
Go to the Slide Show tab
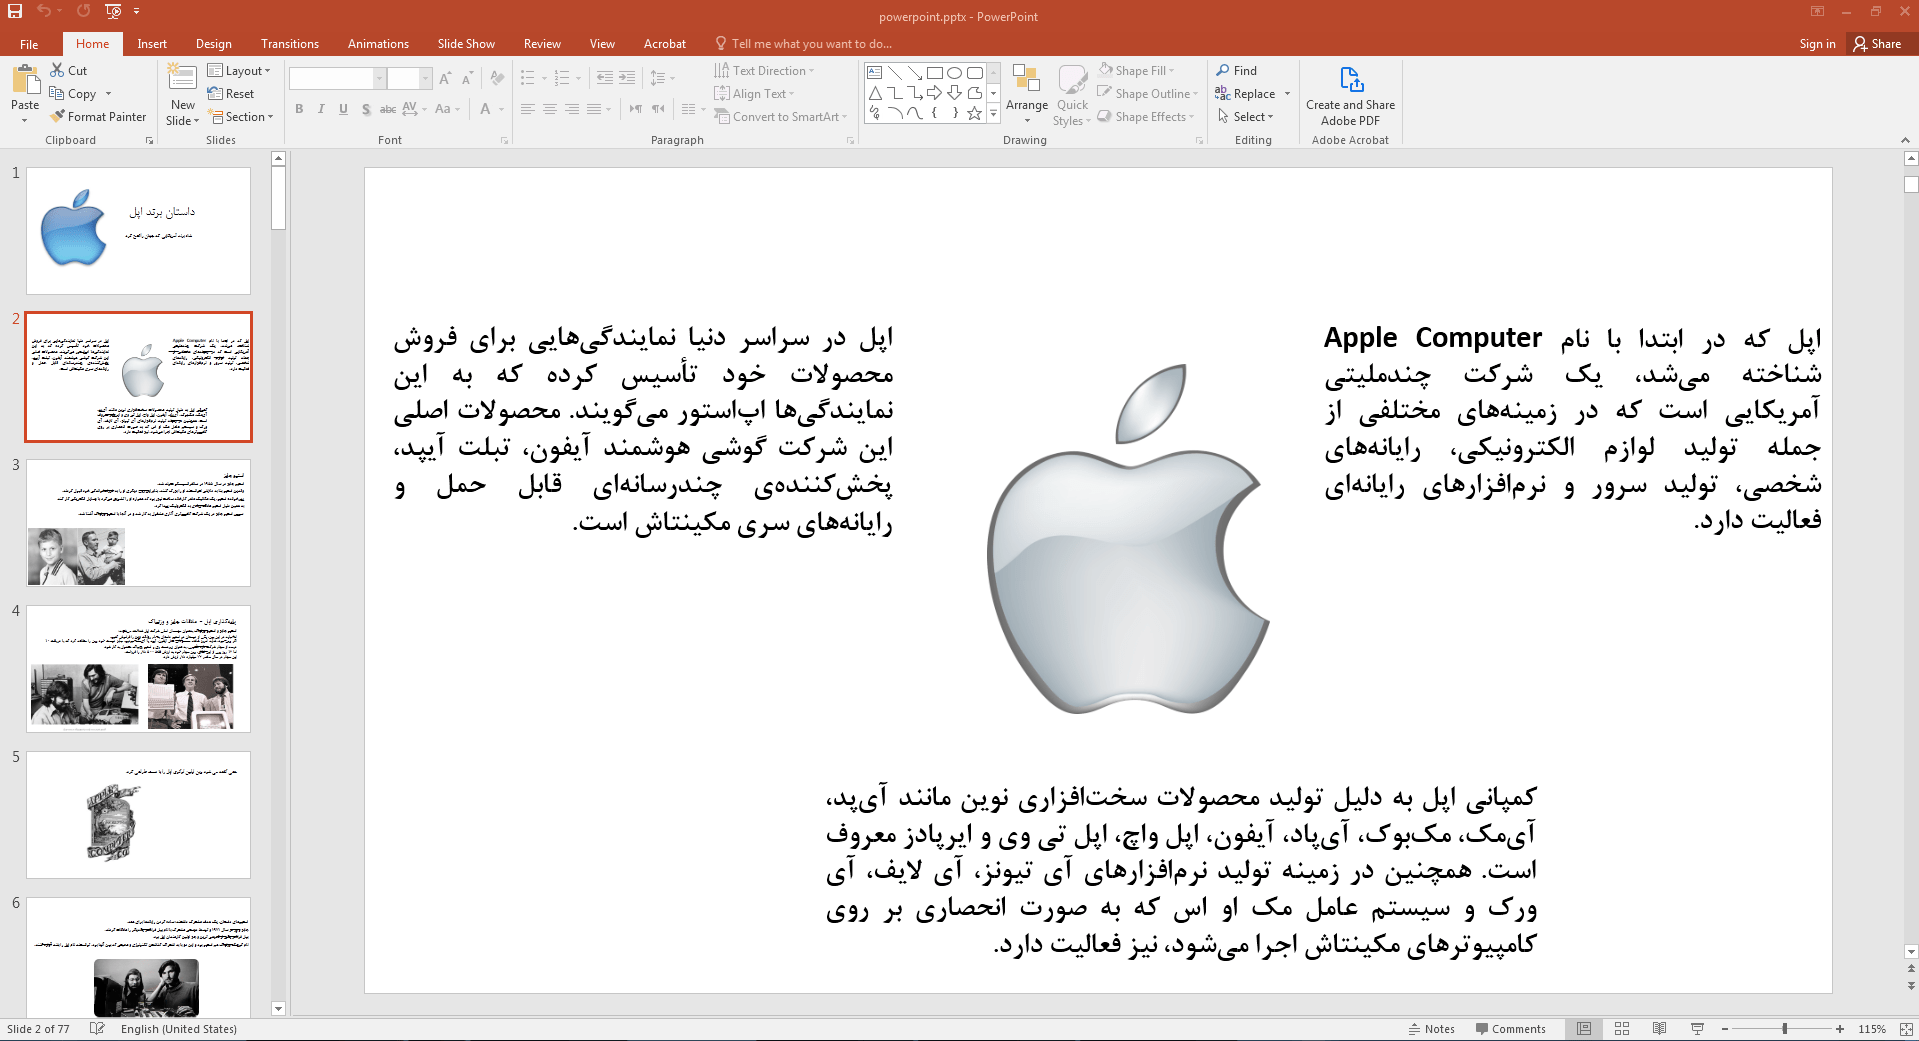[x=466, y=44]
